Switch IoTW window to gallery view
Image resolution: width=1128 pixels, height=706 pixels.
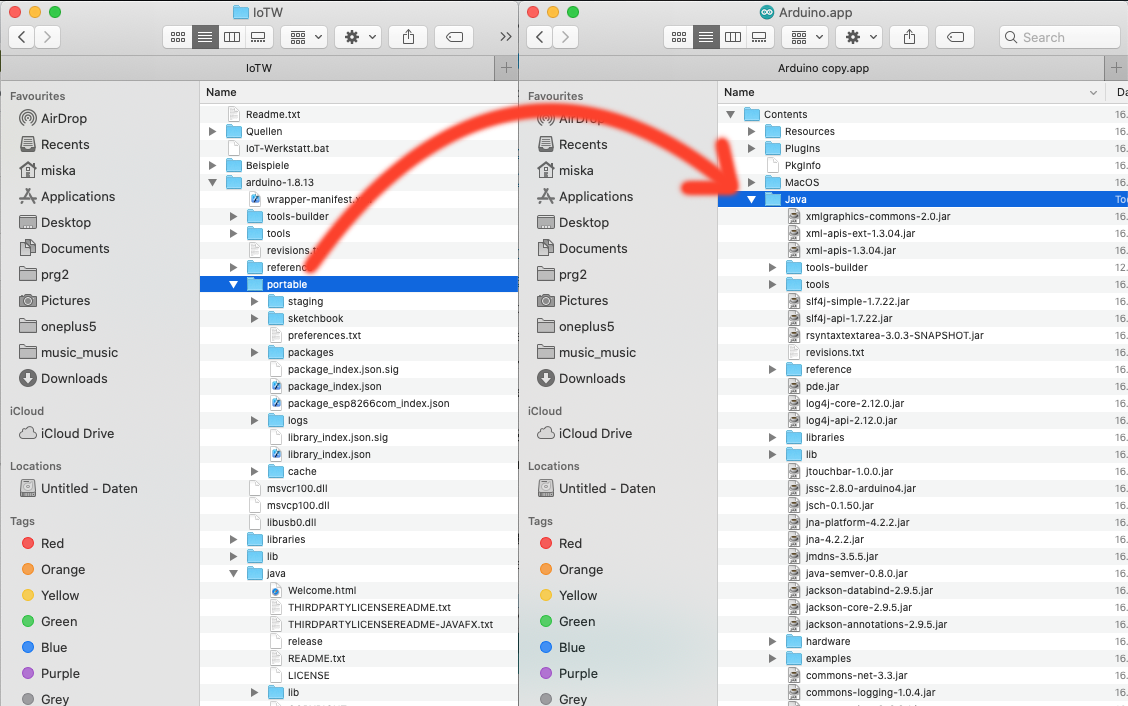[x=258, y=37]
